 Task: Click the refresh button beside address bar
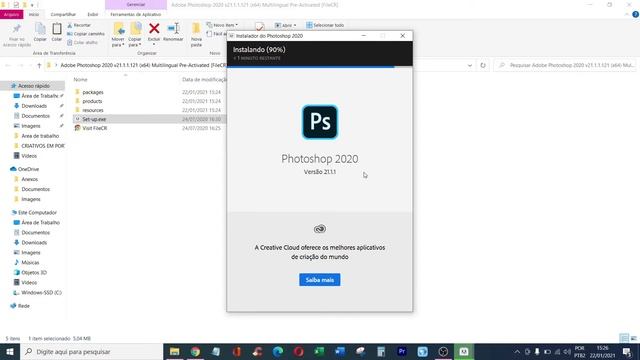click(x=483, y=65)
